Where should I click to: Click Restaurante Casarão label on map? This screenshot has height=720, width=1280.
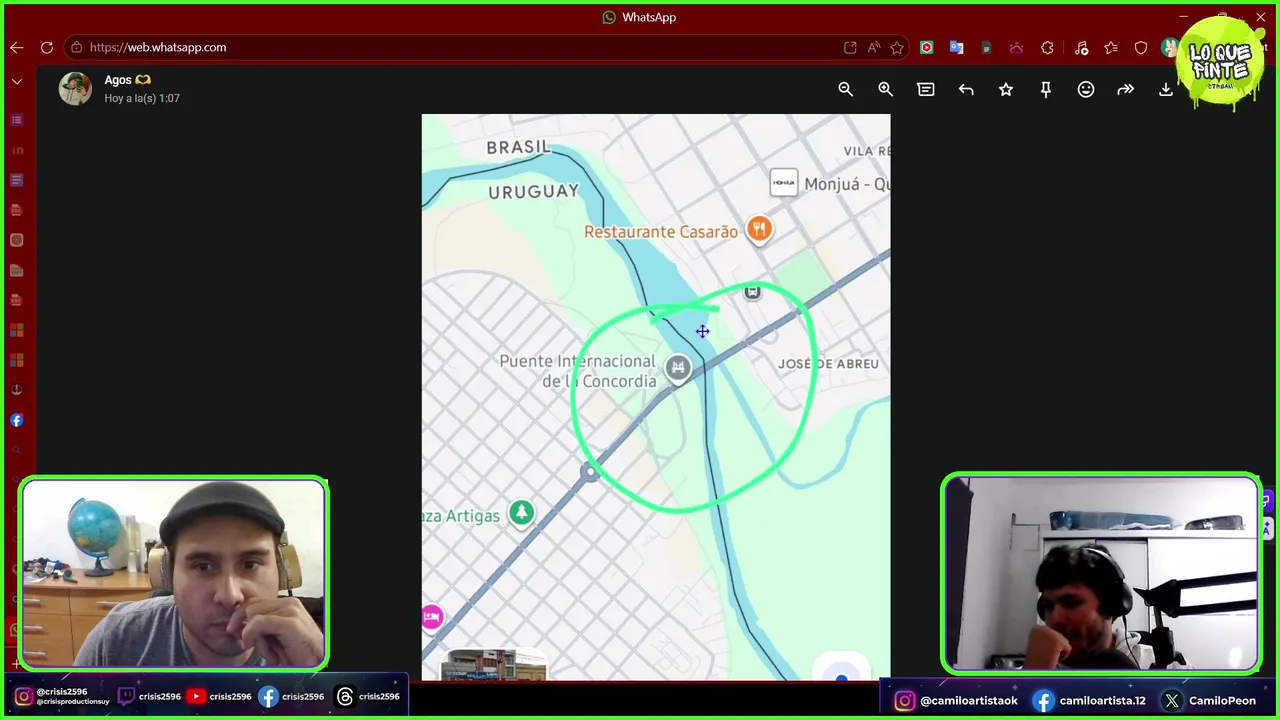tap(661, 232)
